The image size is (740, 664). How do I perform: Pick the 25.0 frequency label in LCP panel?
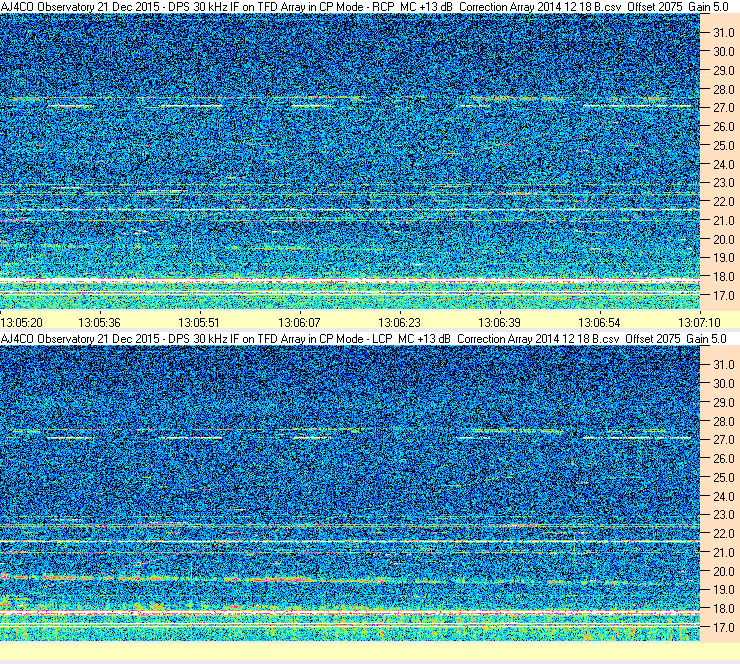pos(723,478)
